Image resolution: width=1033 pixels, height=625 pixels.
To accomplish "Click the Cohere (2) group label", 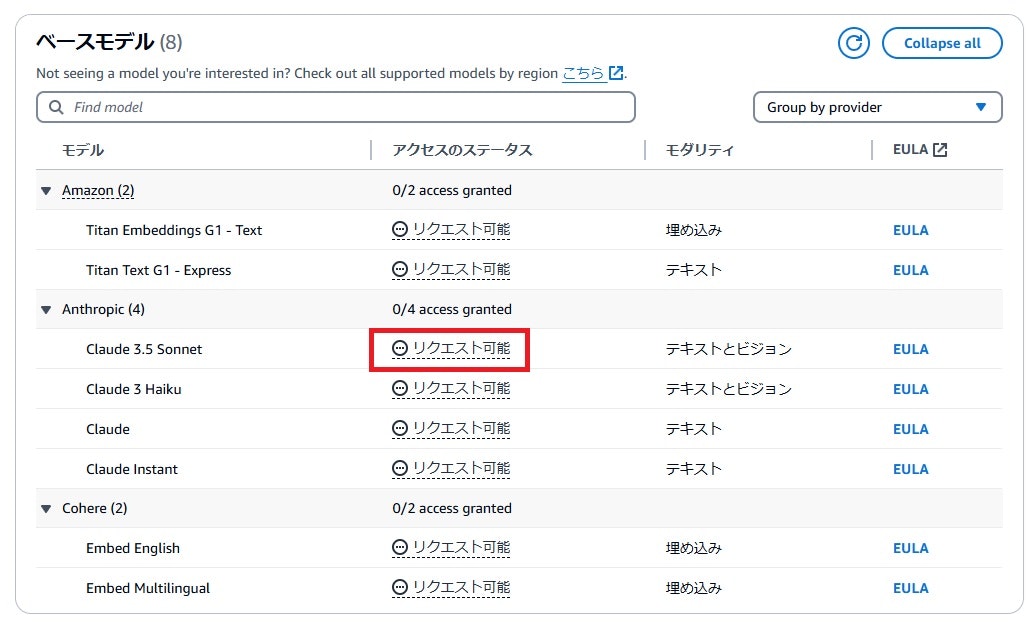I will [x=95, y=508].
